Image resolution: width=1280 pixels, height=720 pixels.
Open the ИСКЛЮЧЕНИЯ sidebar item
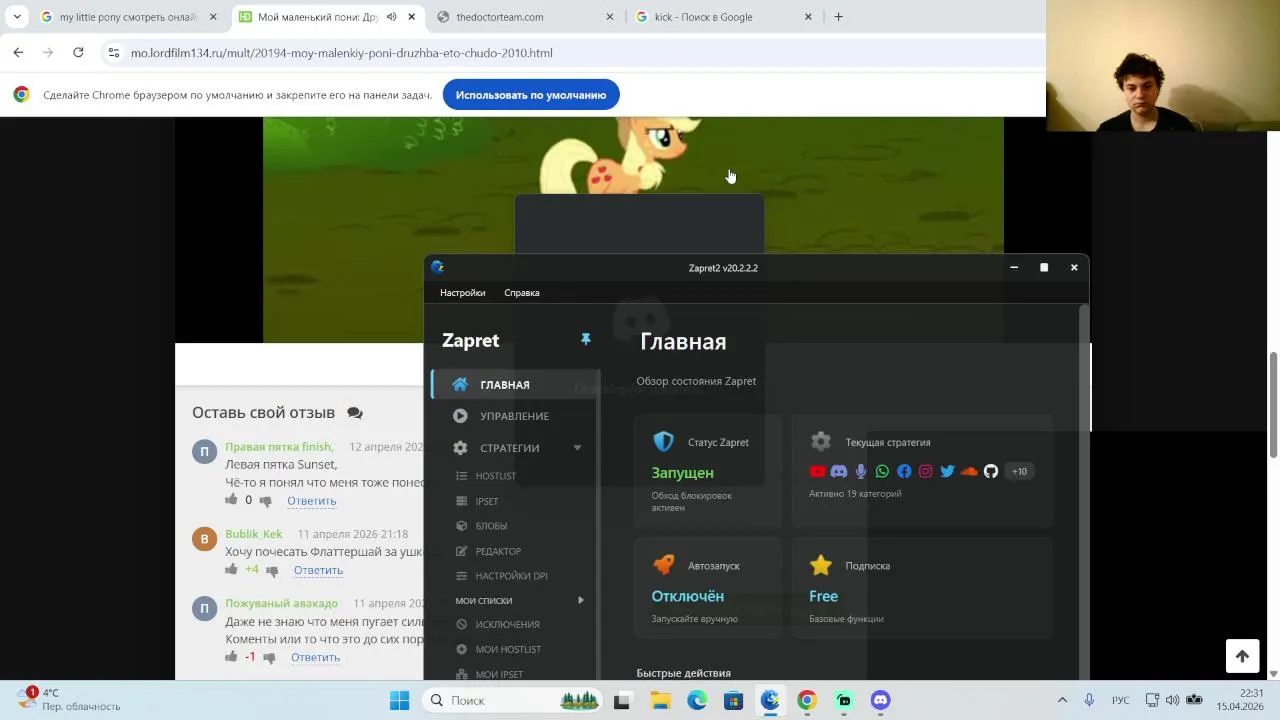507,624
